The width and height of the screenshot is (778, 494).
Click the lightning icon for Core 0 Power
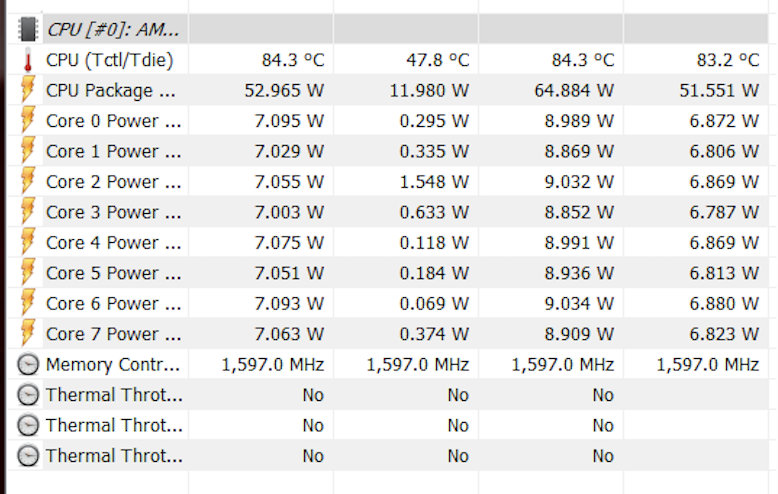point(28,121)
